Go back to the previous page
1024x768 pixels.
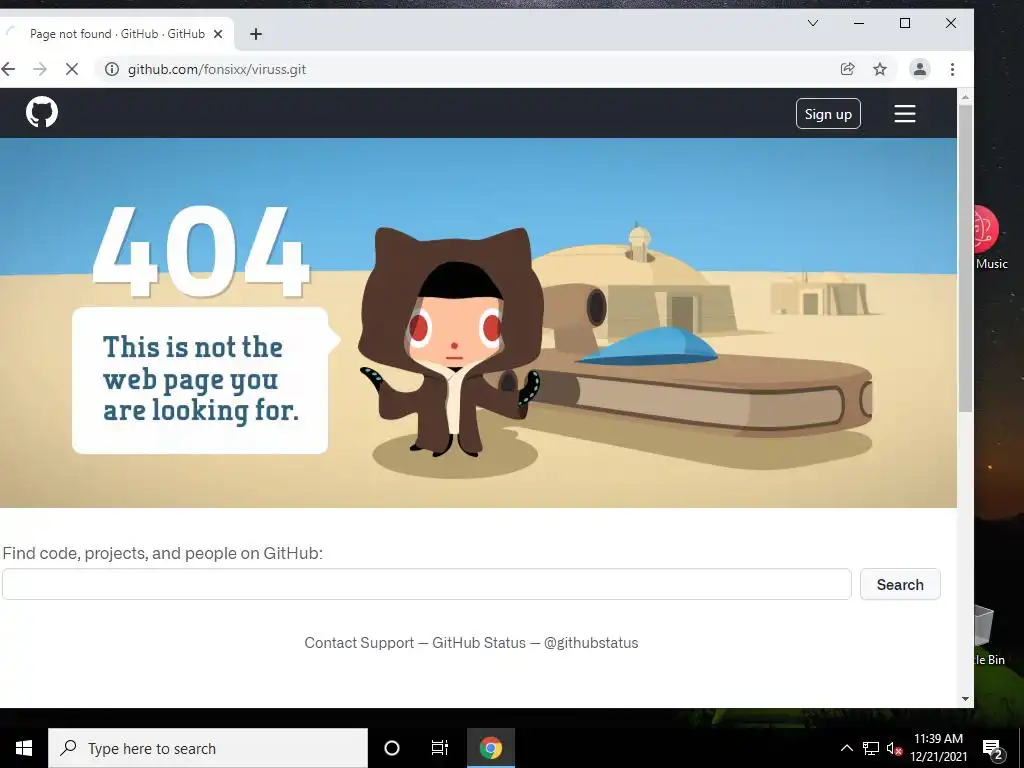(x=8, y=69)
